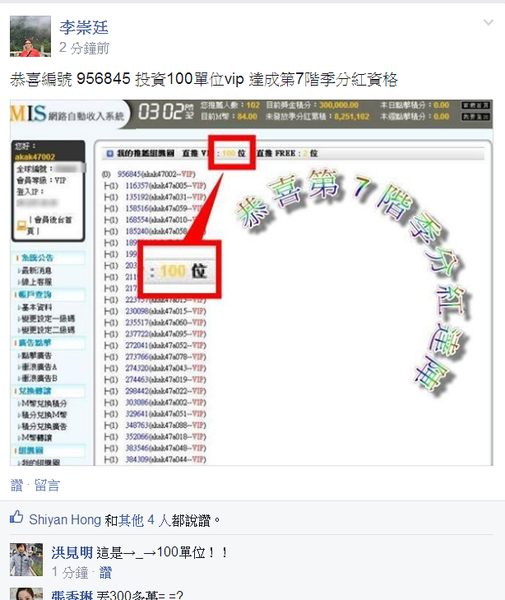Click the thumbs-up like icon
Image resolution: width=505 pixels, height=600 pixels.
pyautogui.click(x=16, y=517)
